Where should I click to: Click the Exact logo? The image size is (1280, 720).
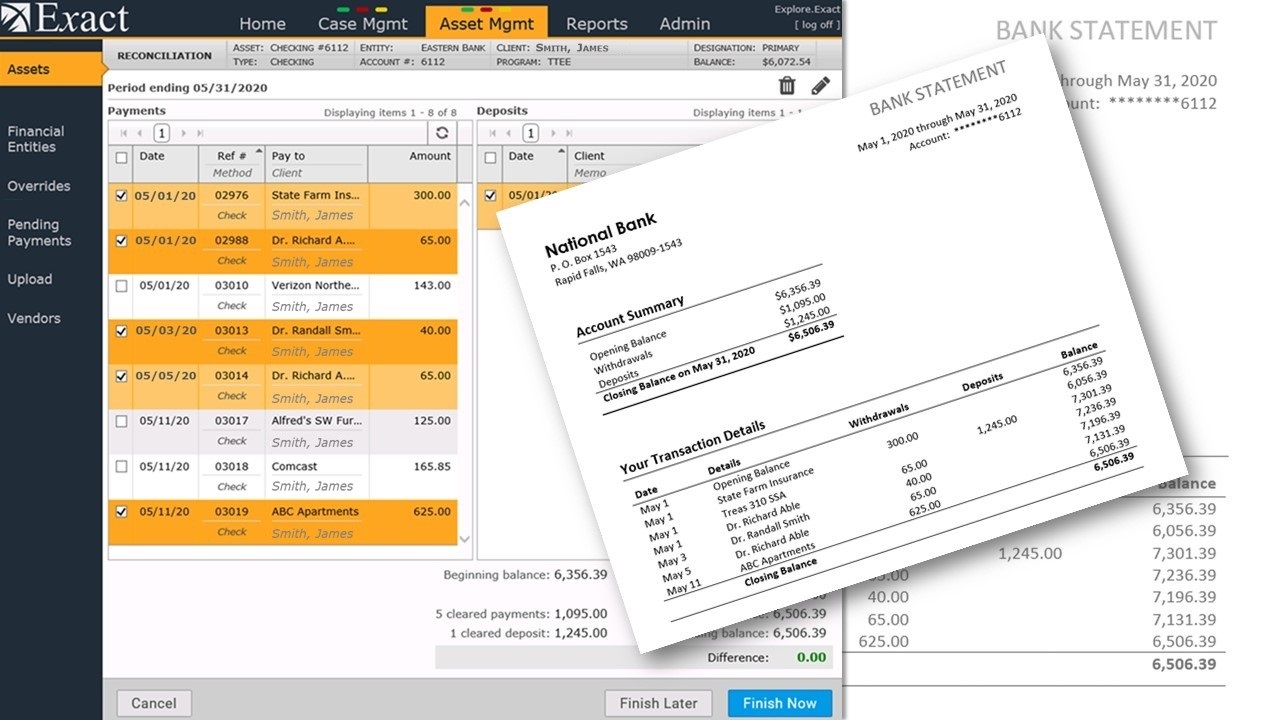66,17
